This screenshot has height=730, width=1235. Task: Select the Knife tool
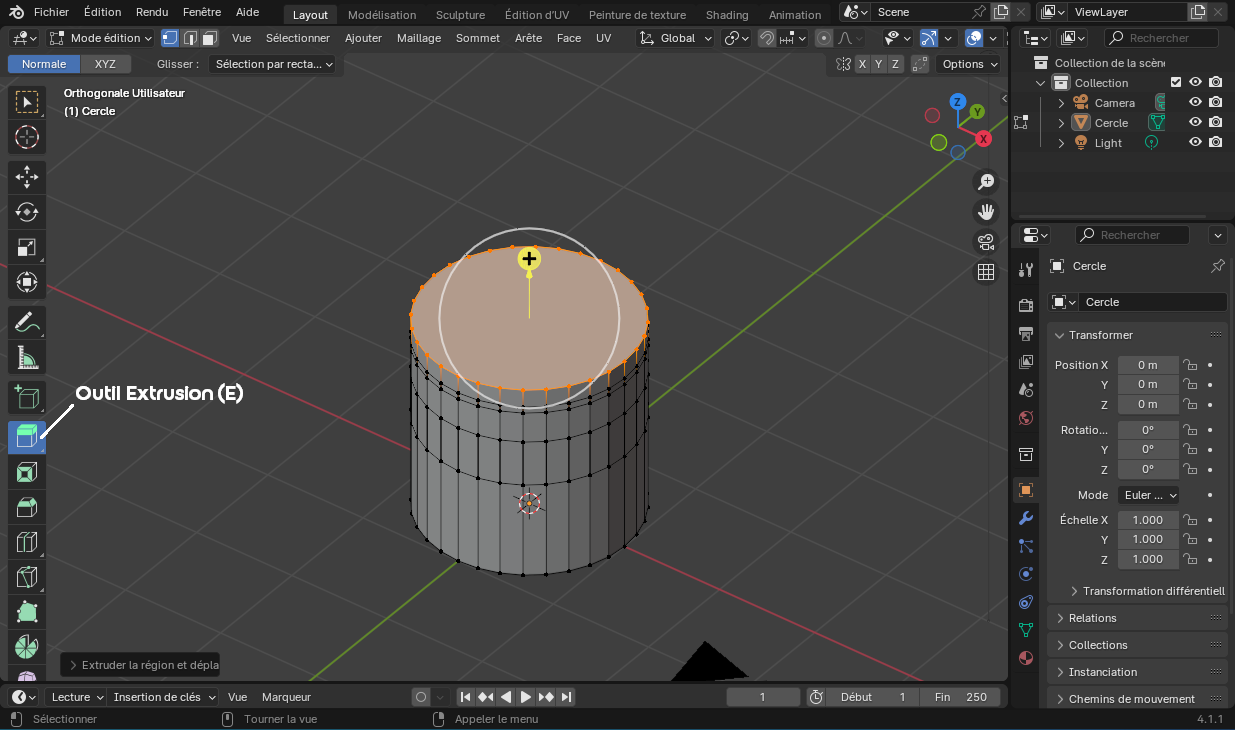tap(27, 577)
